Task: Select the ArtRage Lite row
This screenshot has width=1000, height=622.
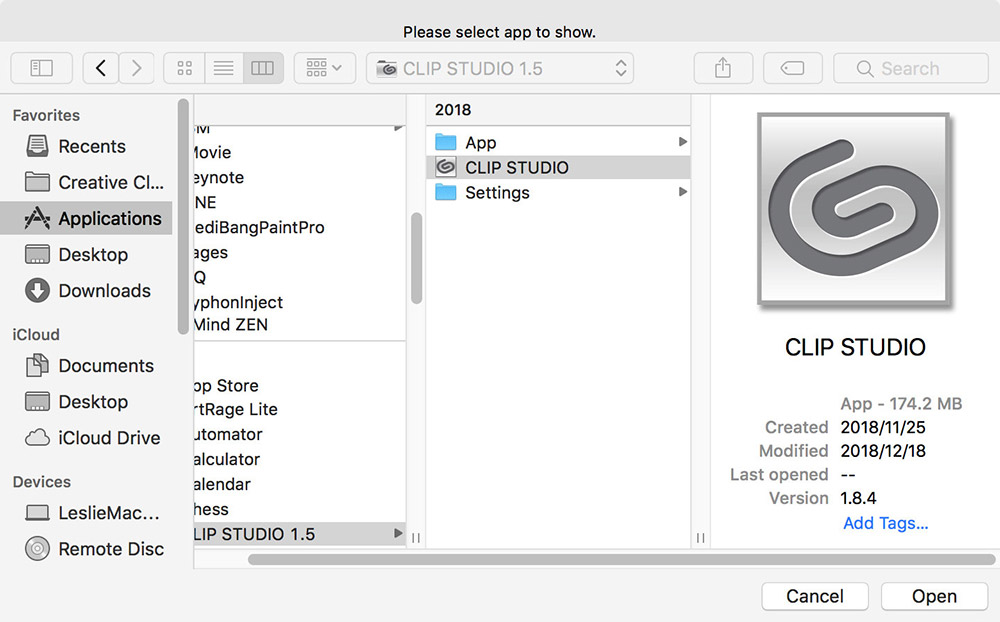Action: 300,410
